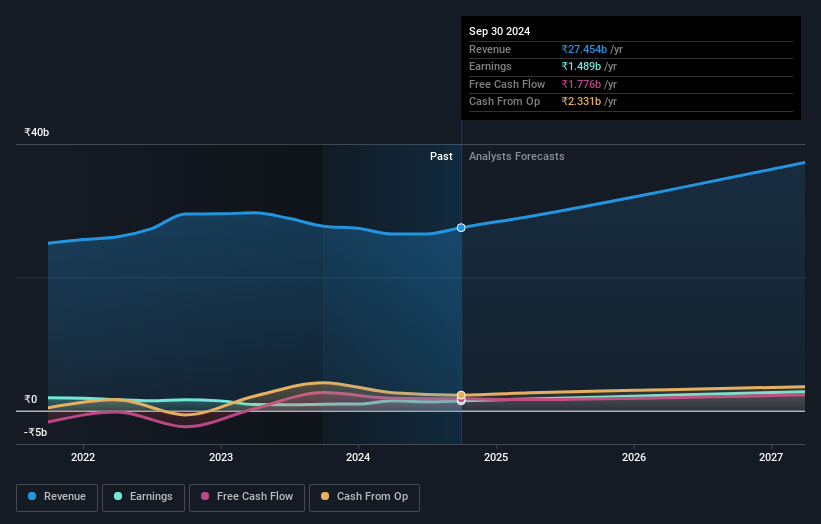Select the Revenue data point marker at Sep 2024
821x524 pixels.
point(461,228)
